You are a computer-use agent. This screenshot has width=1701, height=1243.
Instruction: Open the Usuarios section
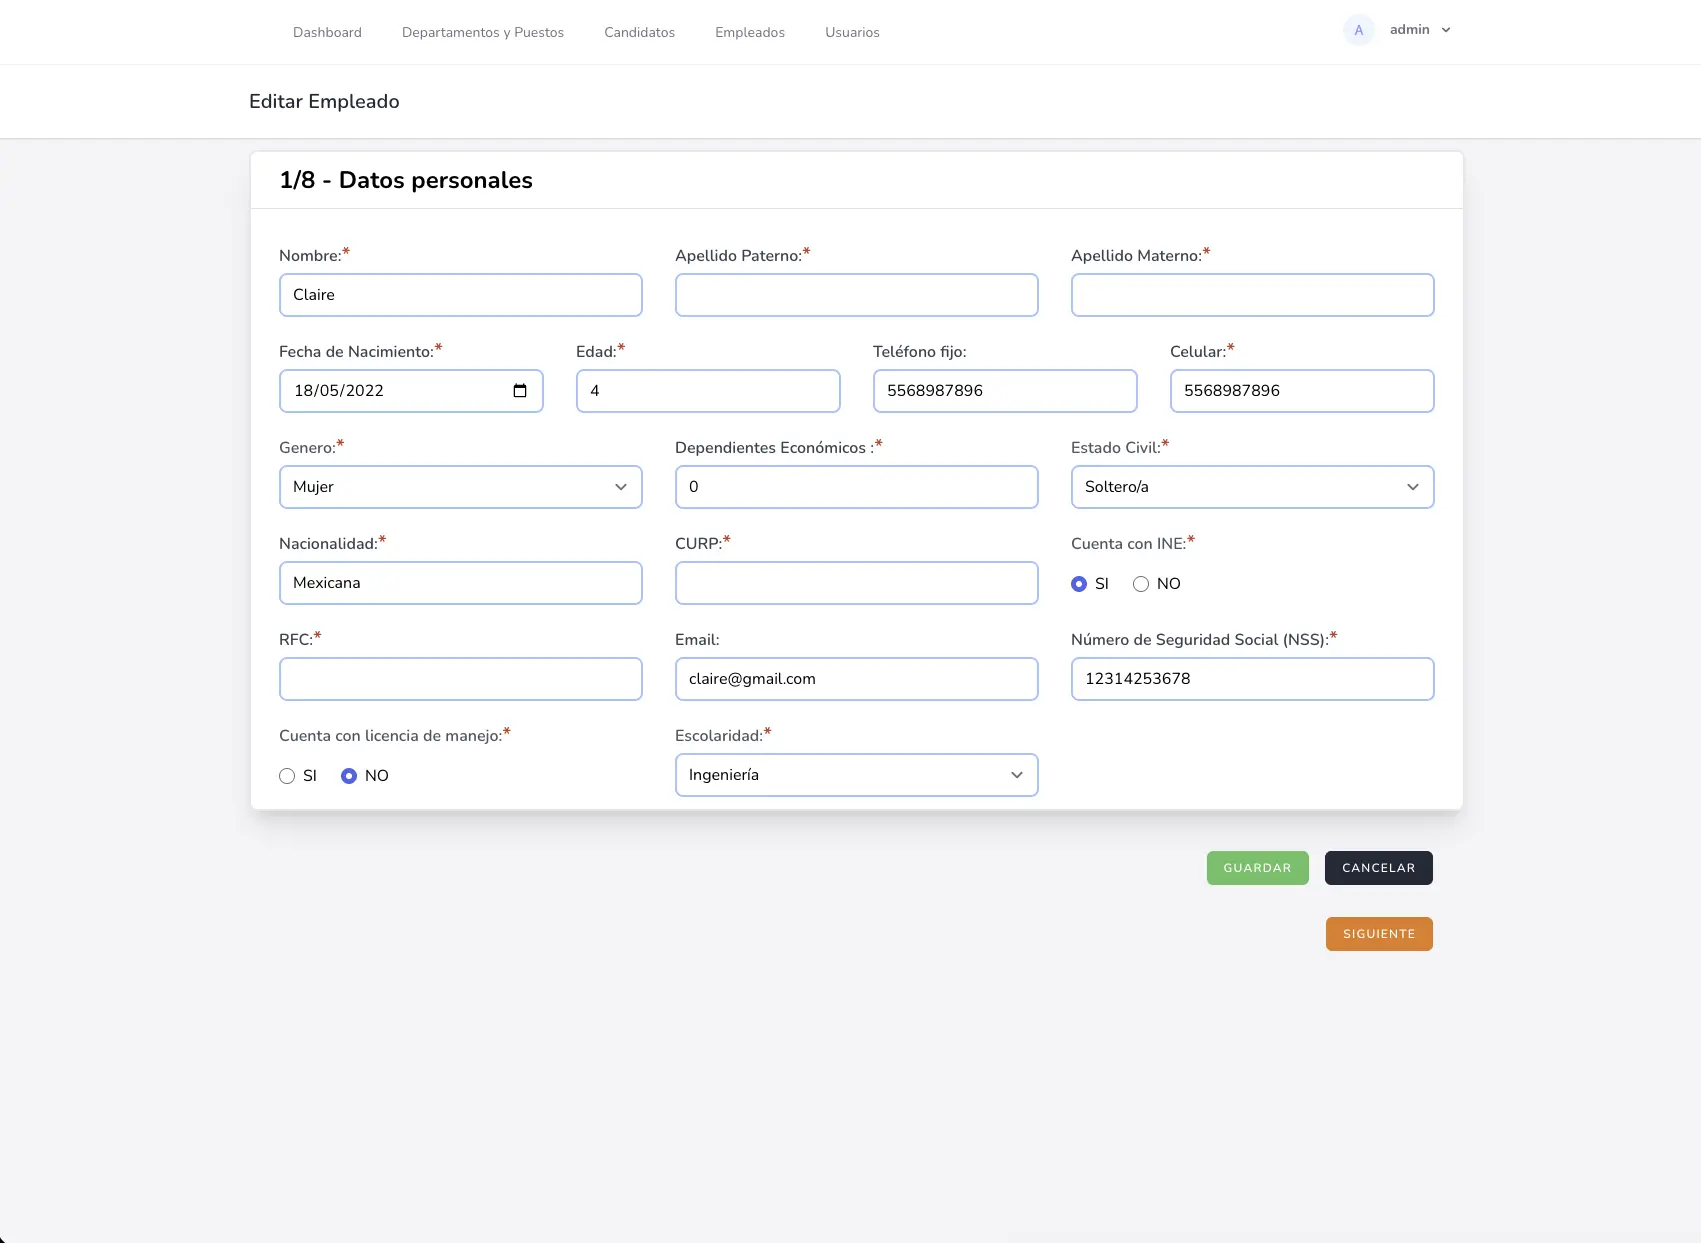coord(852,32)
